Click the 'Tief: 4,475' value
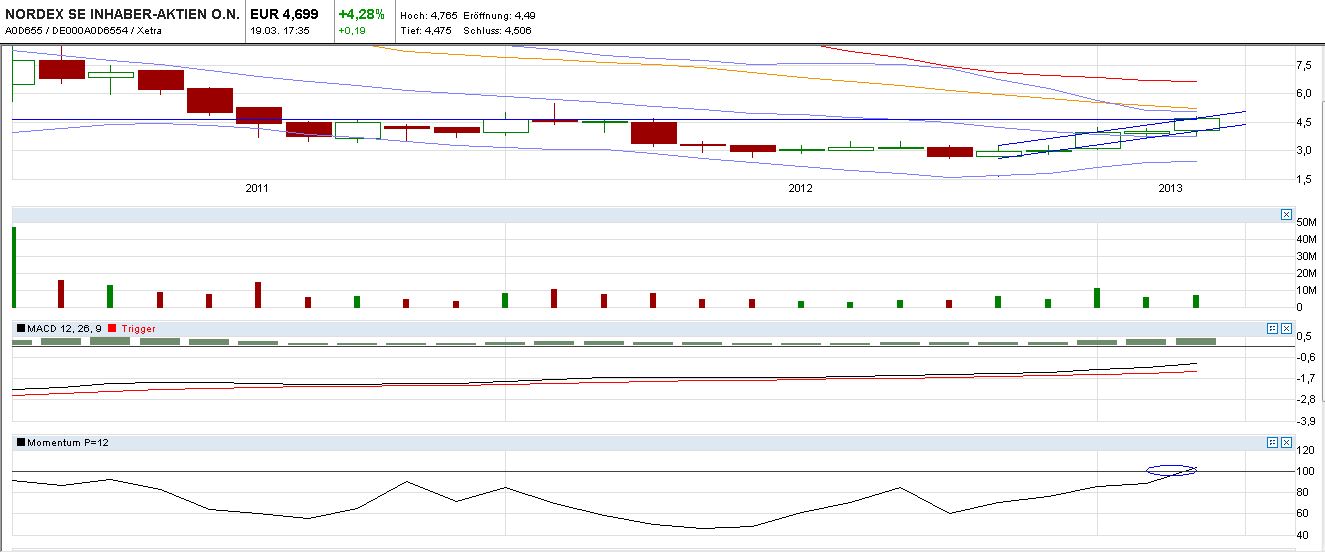1325x556 pixels. [426, 31]
